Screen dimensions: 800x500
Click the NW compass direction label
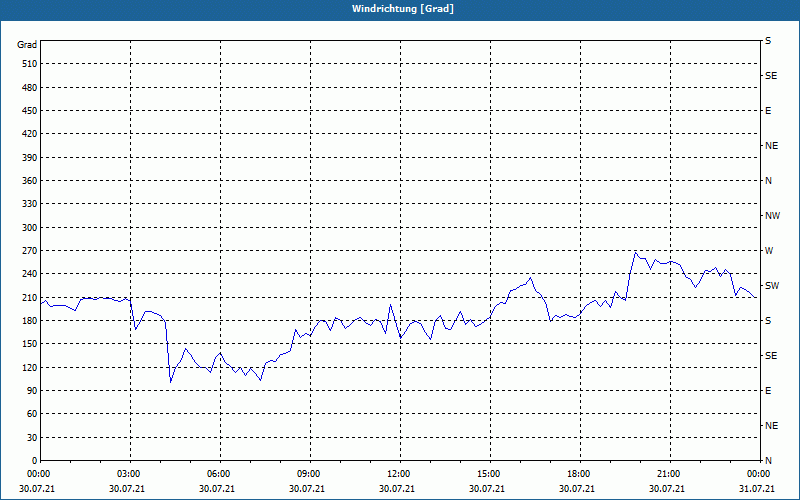772,216
